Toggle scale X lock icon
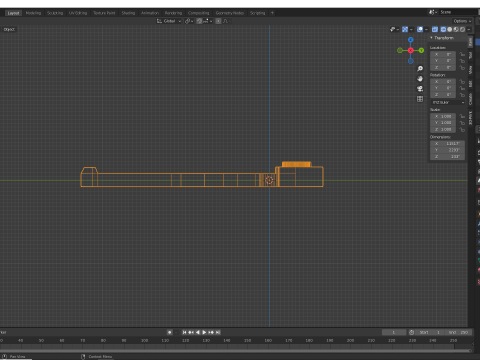480x360 pixels. pos(462,116)
